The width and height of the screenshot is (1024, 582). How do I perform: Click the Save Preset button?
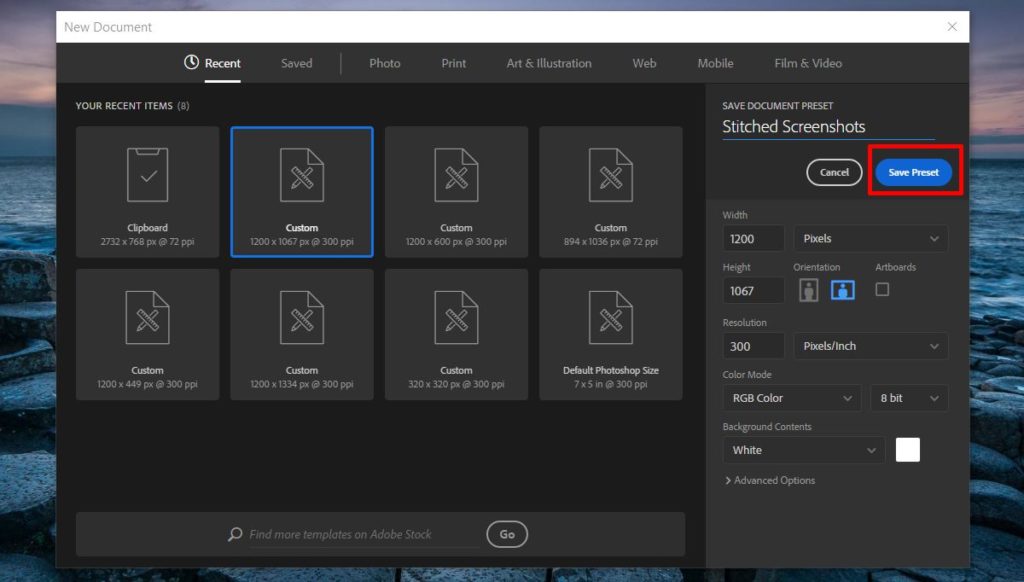912,171
